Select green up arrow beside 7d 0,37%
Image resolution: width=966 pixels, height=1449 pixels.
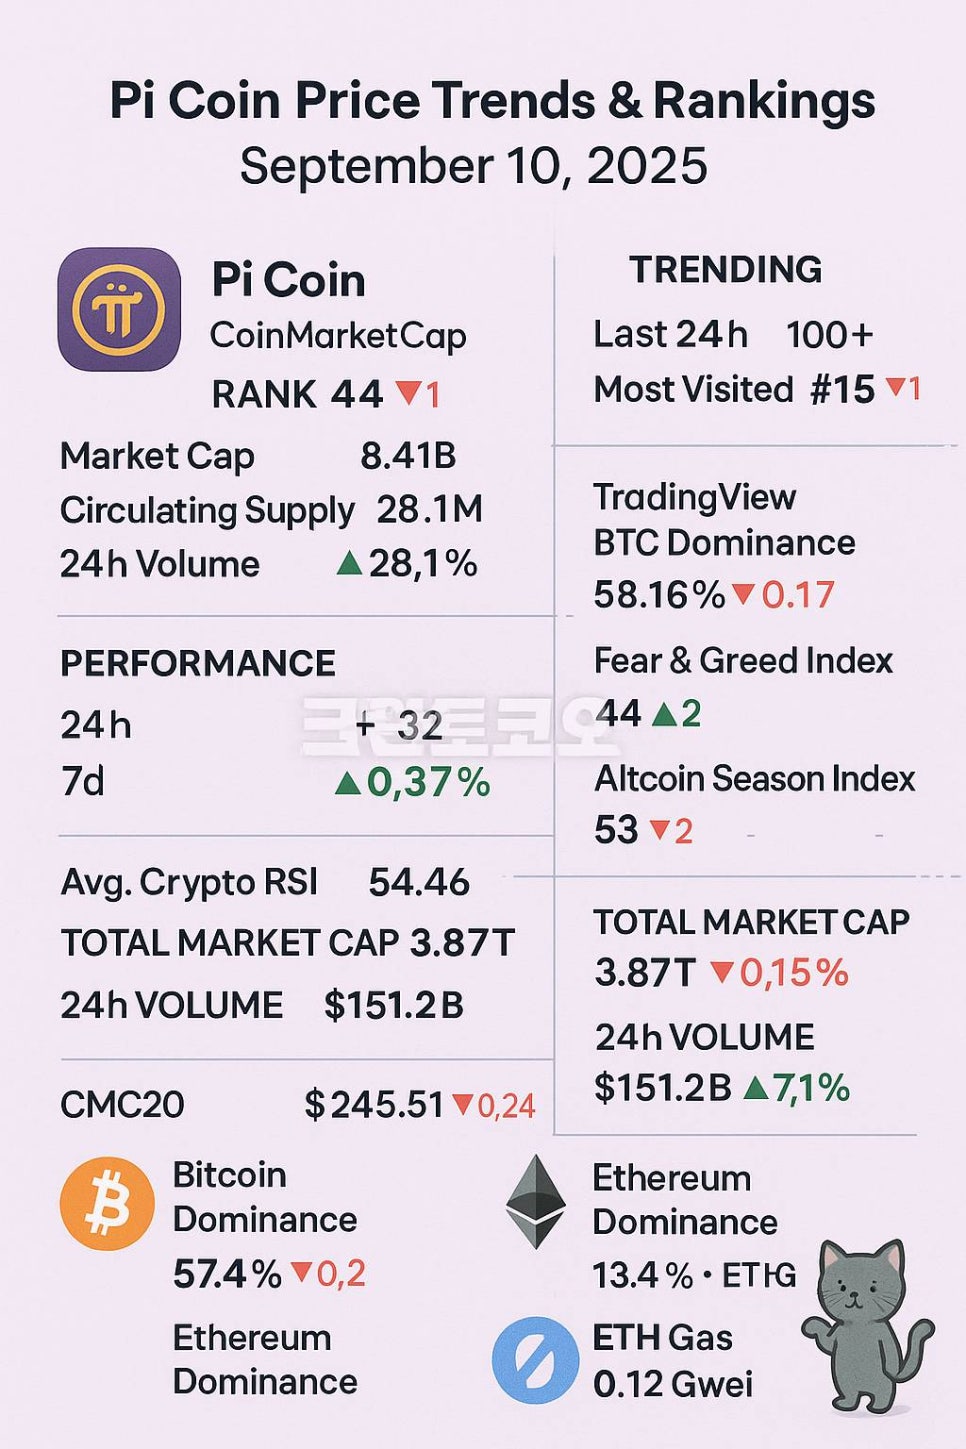348,782
